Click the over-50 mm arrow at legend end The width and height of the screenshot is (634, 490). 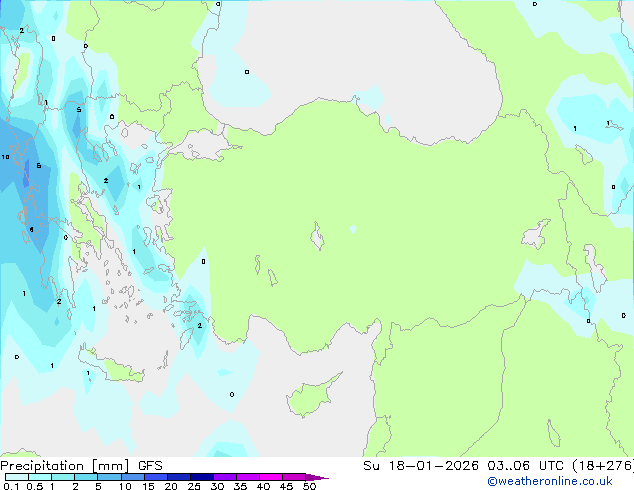pyautogui.click(x=317, y=477)
